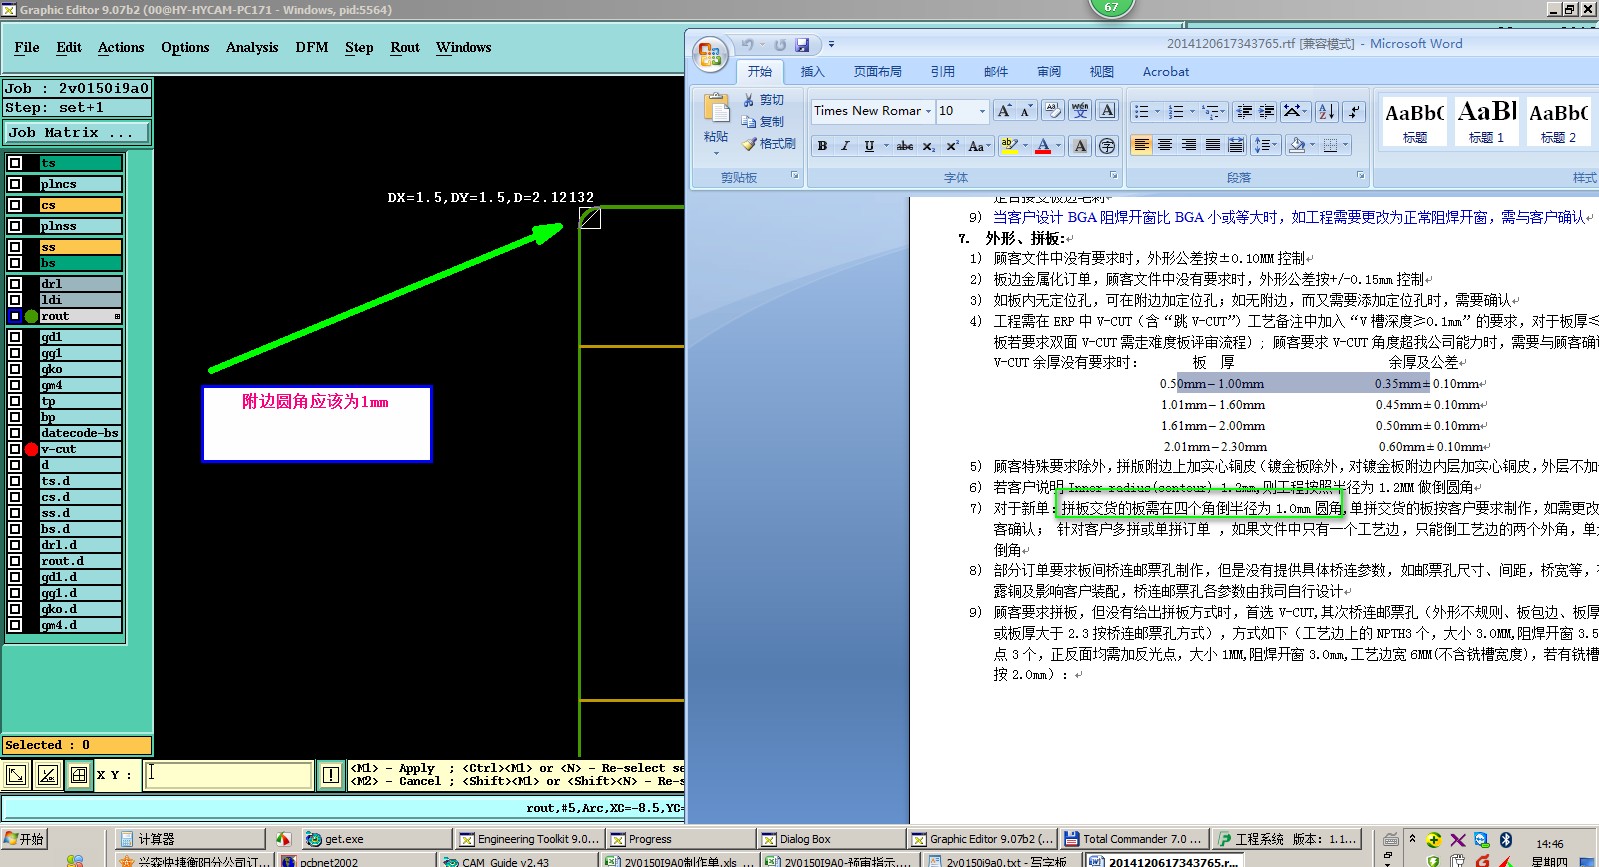Click the X Y coordinate input field

click(x=229, y=775)
